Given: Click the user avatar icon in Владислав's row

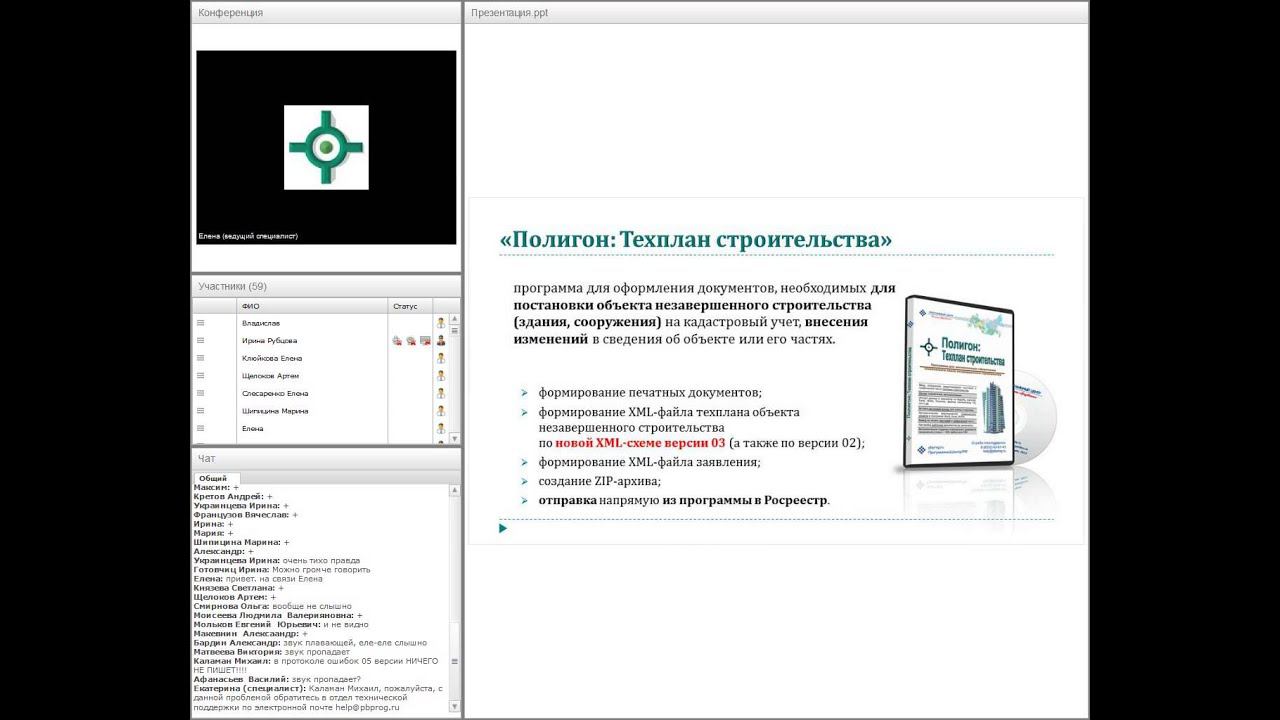Looking at the screenshot, I should point(440,323).
